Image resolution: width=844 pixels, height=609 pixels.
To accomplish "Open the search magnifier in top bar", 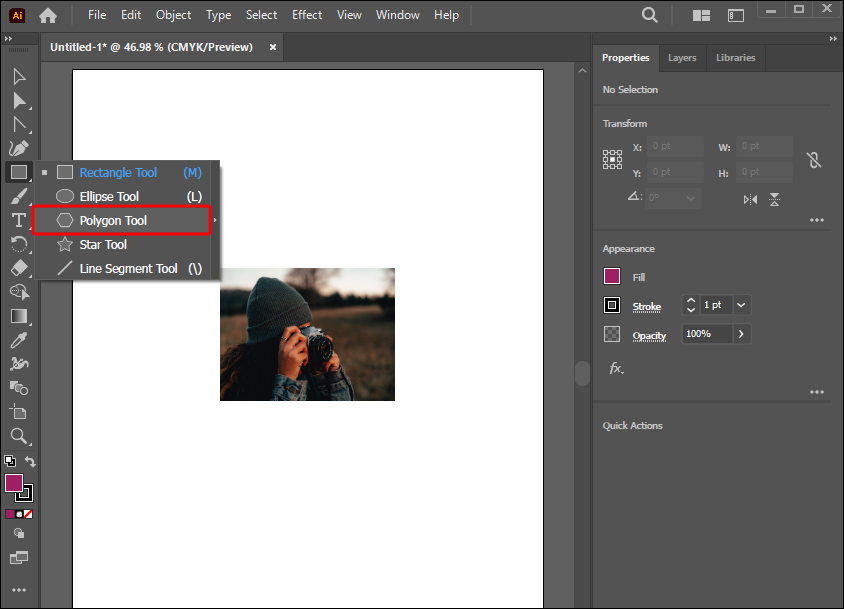I will pyautogui.click(x=650, y=15).
